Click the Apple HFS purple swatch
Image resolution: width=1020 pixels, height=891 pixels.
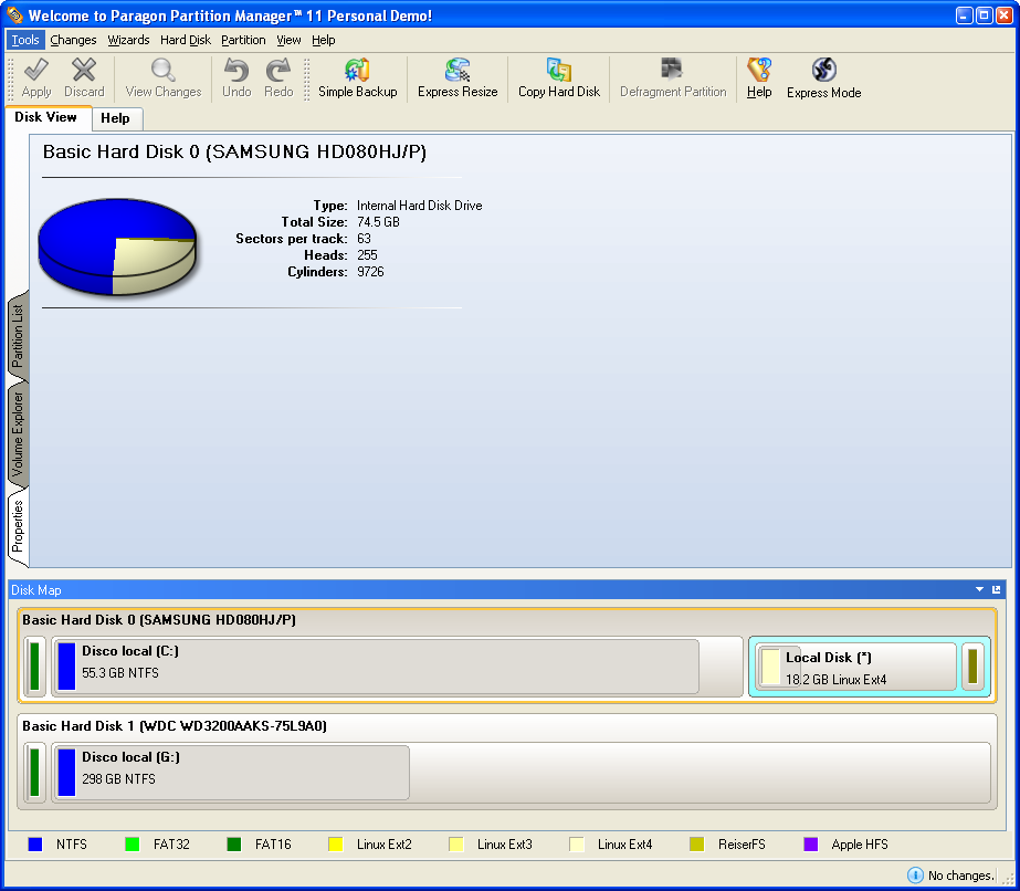click(811, 844)
